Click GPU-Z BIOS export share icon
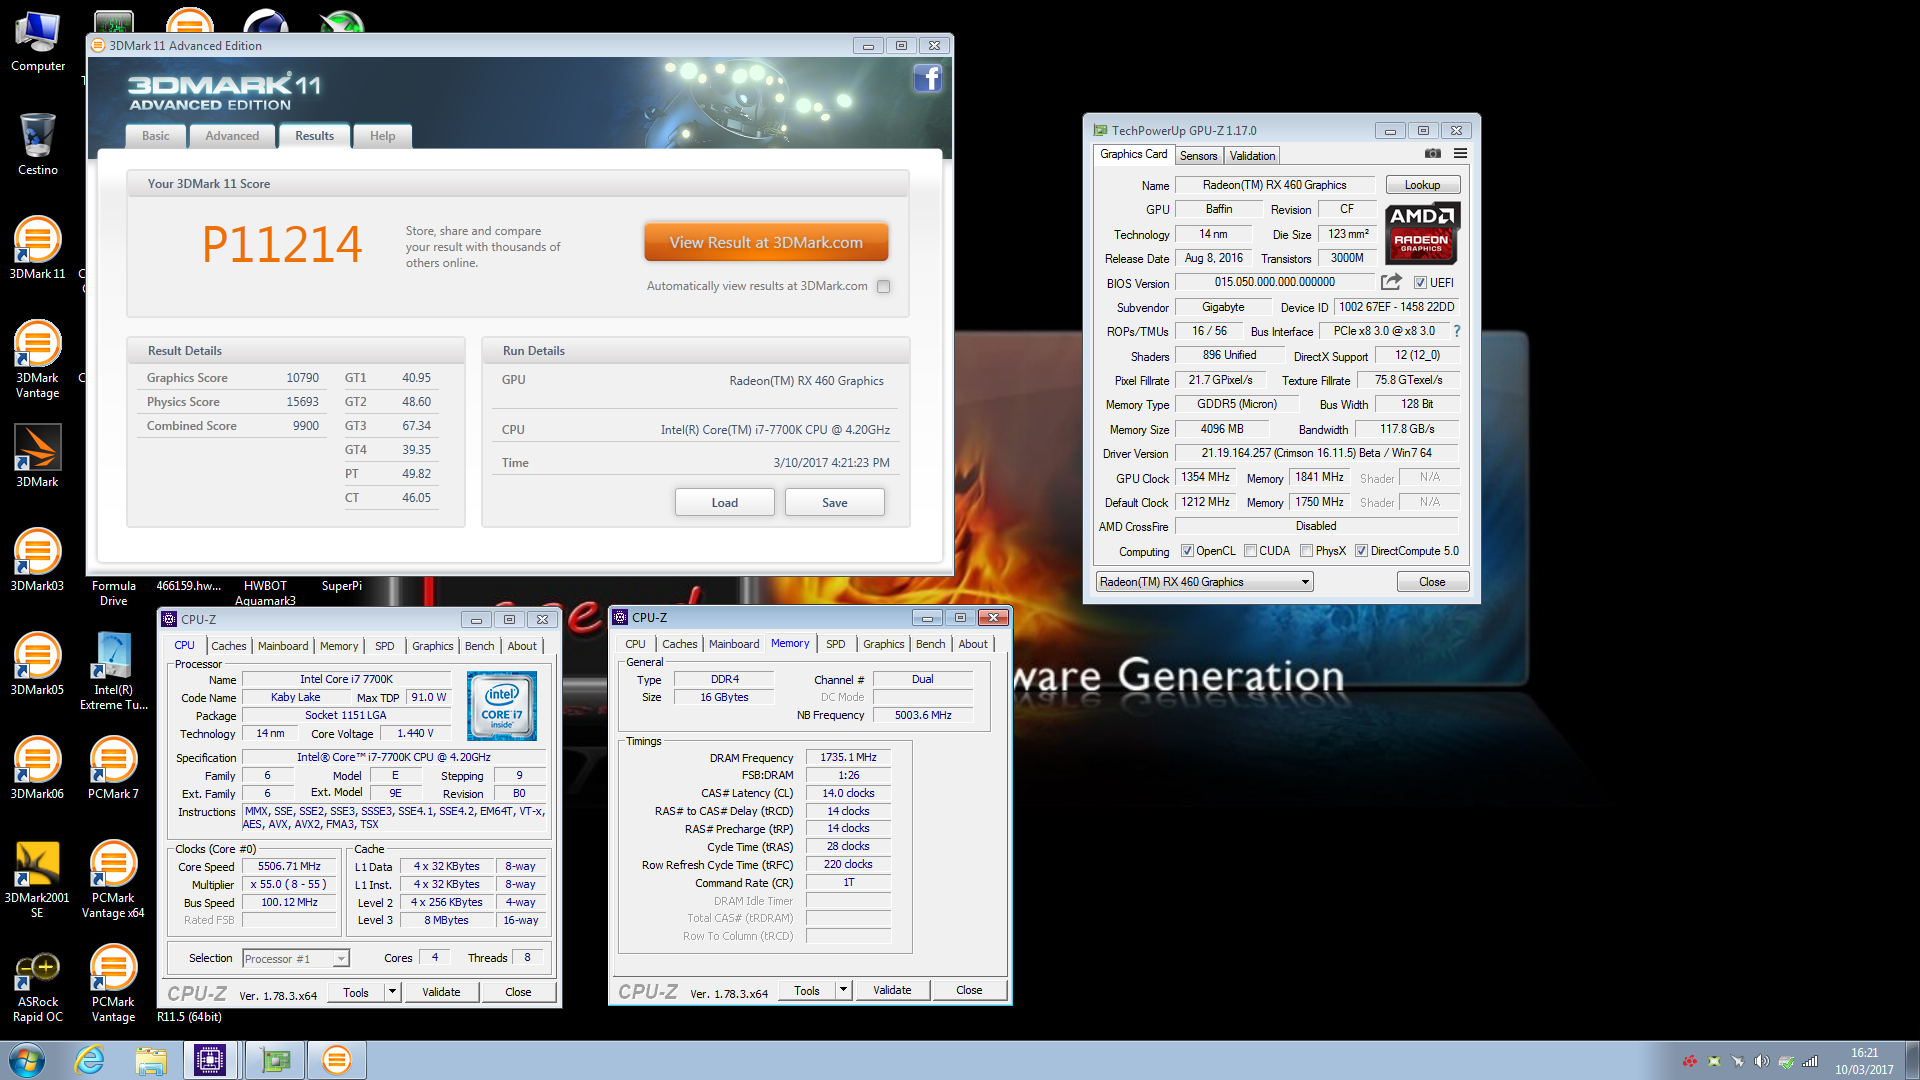The height and width of the screenshot is (1080, 1920). (1391, 282)
